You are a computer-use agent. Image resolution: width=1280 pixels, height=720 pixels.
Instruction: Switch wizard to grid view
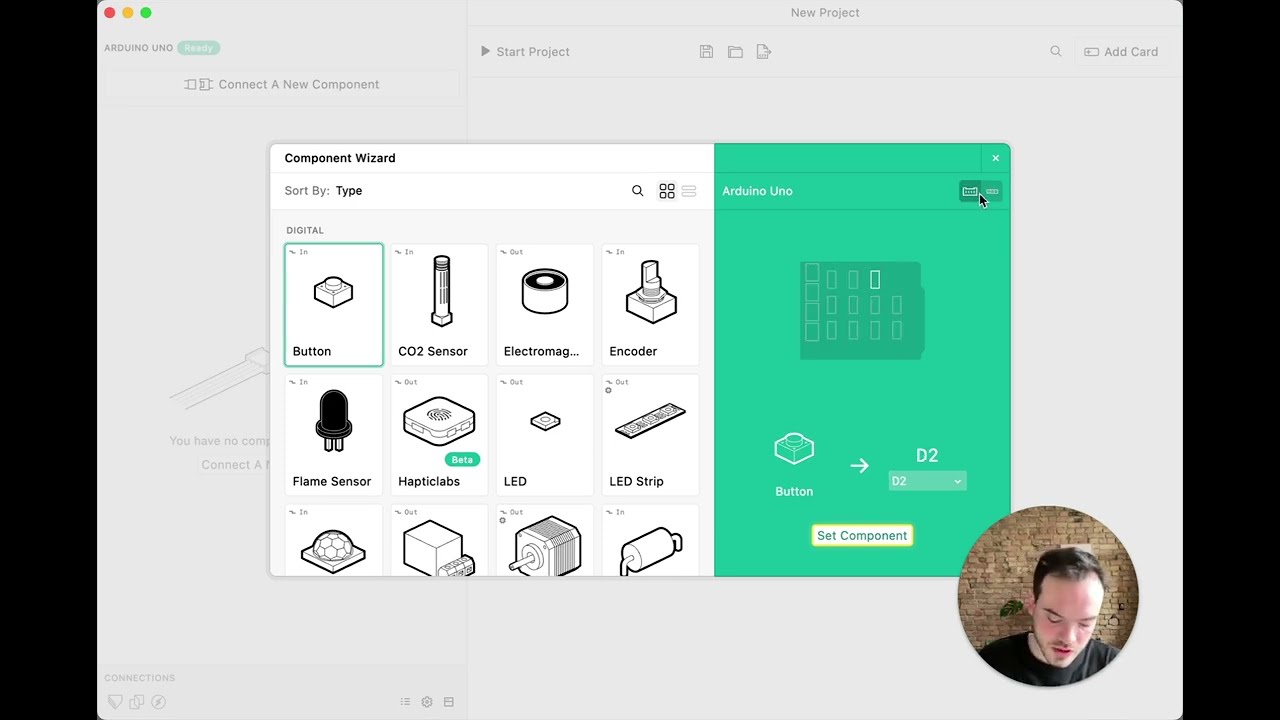coord(667,191)
